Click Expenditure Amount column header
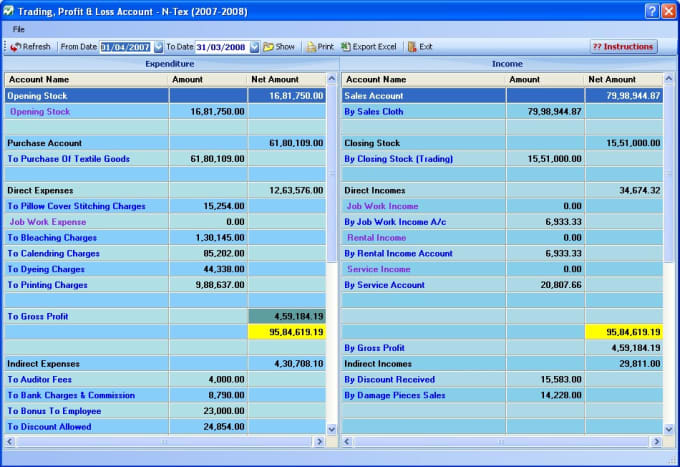This screenshot has width=680, height=467. [208, 79]
